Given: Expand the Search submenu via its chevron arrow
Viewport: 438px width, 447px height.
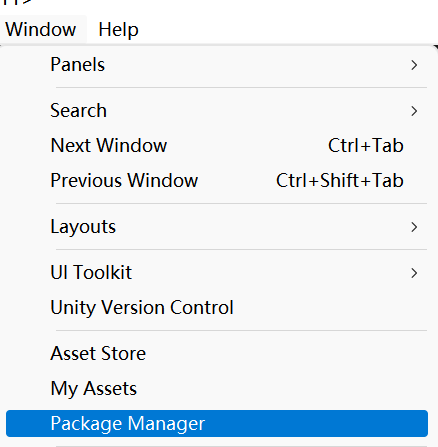Looking at the screenshot, I should pyautogui.click(x=414, y=111).
